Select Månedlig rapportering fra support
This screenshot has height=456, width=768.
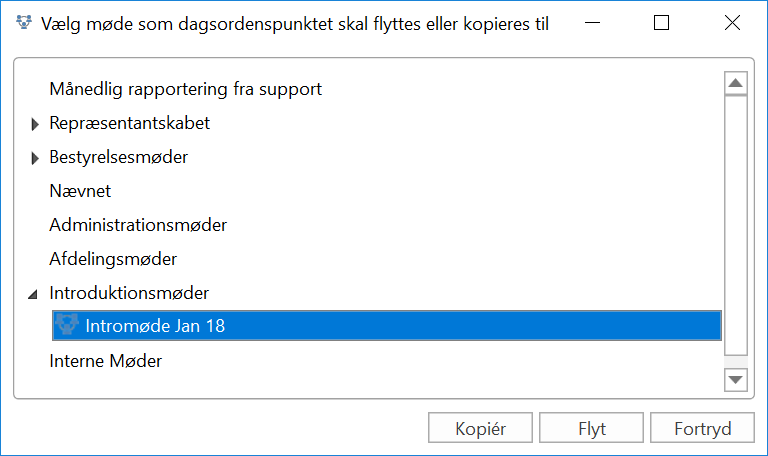[185, 89]
